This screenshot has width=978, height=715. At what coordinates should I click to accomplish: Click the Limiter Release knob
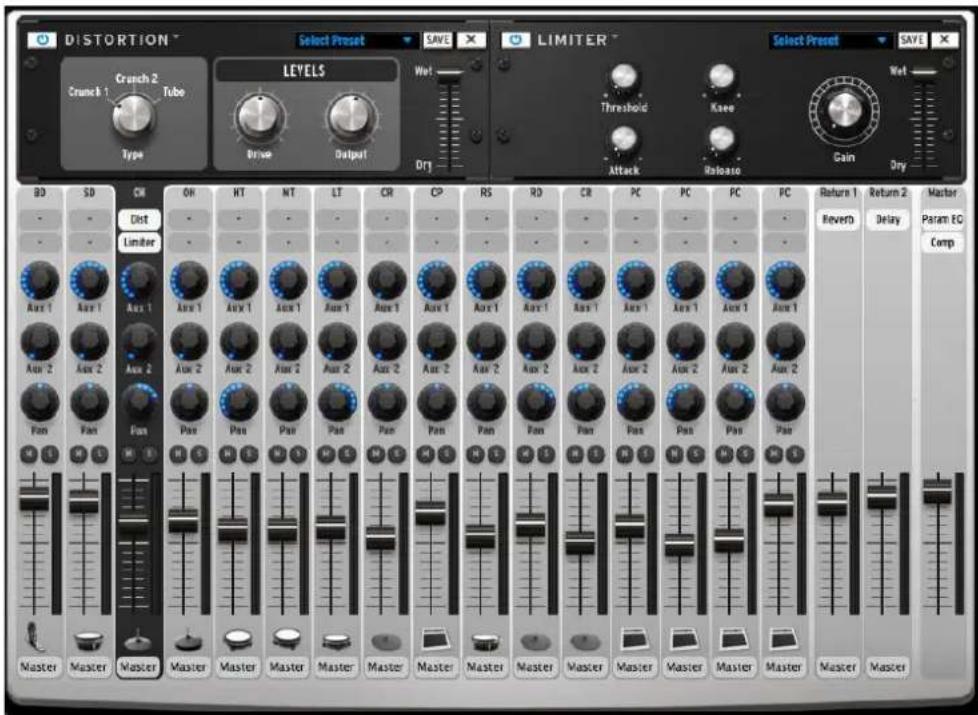pos(722,140)
